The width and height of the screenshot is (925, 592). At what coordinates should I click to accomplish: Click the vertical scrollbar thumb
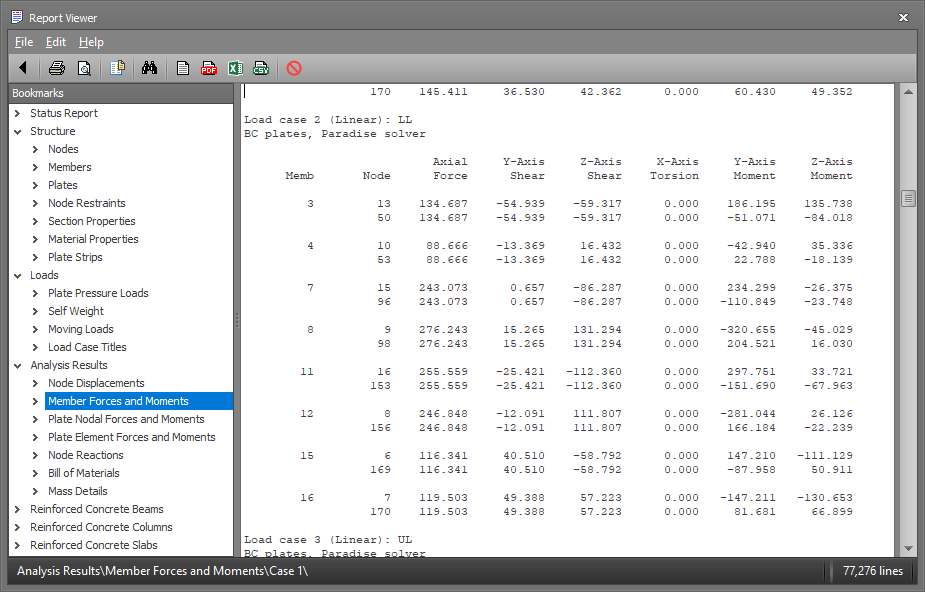908,199
